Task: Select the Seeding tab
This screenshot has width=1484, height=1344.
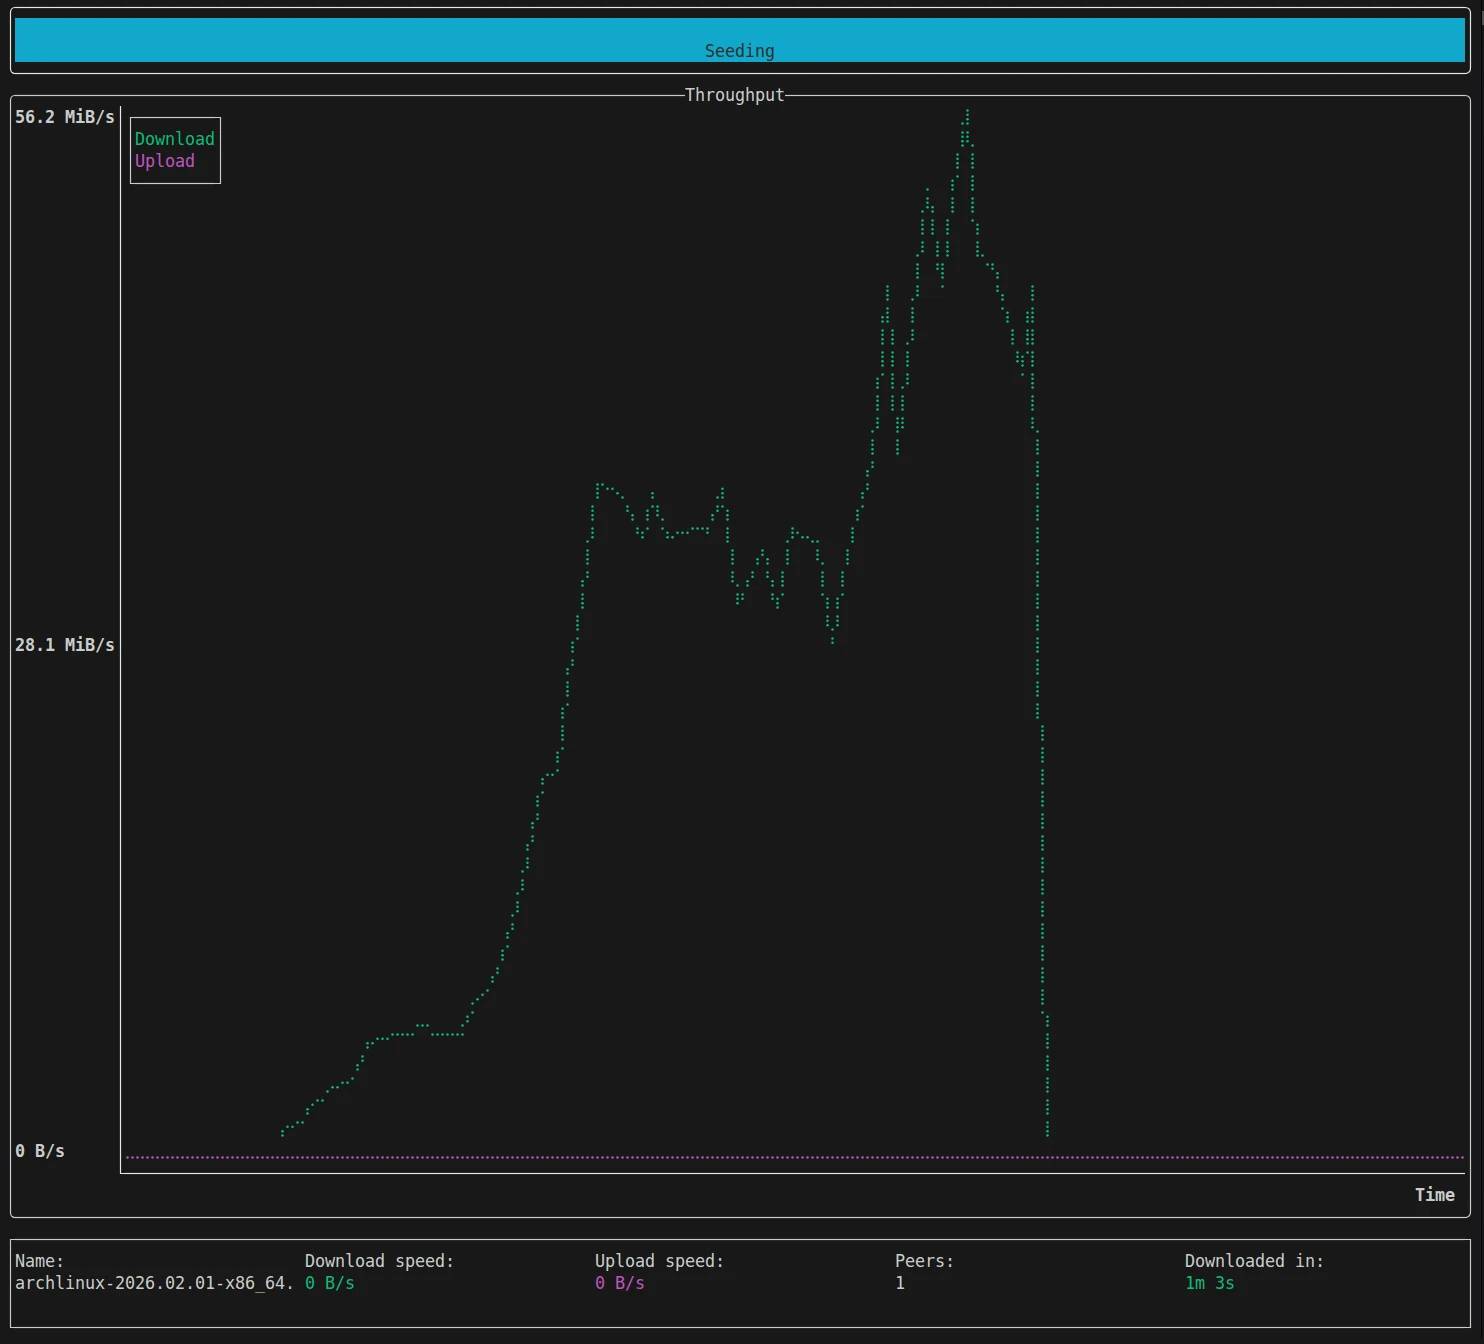Action: [x=739, y=50]
